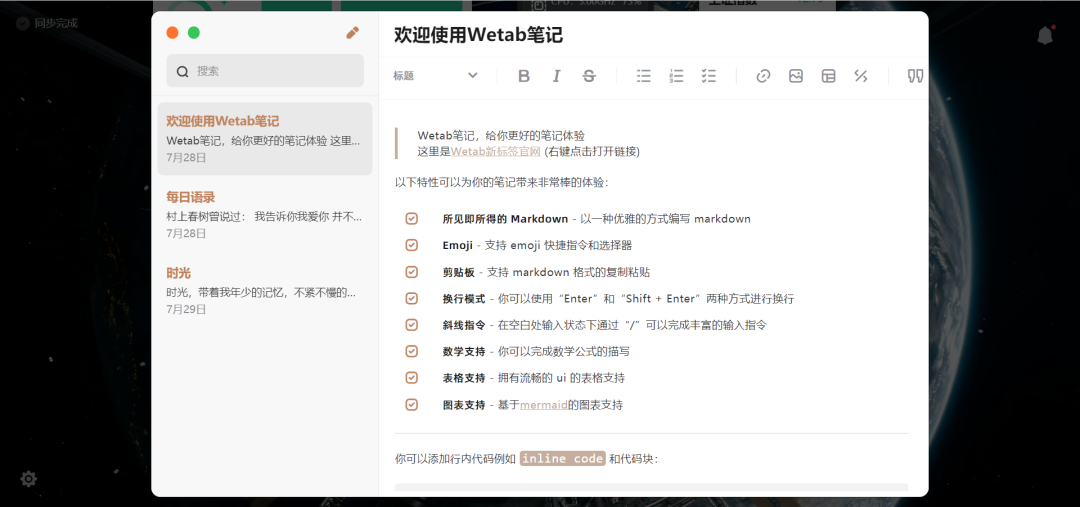Click the 同步完成 sync status
The image size is (1080, 507).
click(47, 23)
